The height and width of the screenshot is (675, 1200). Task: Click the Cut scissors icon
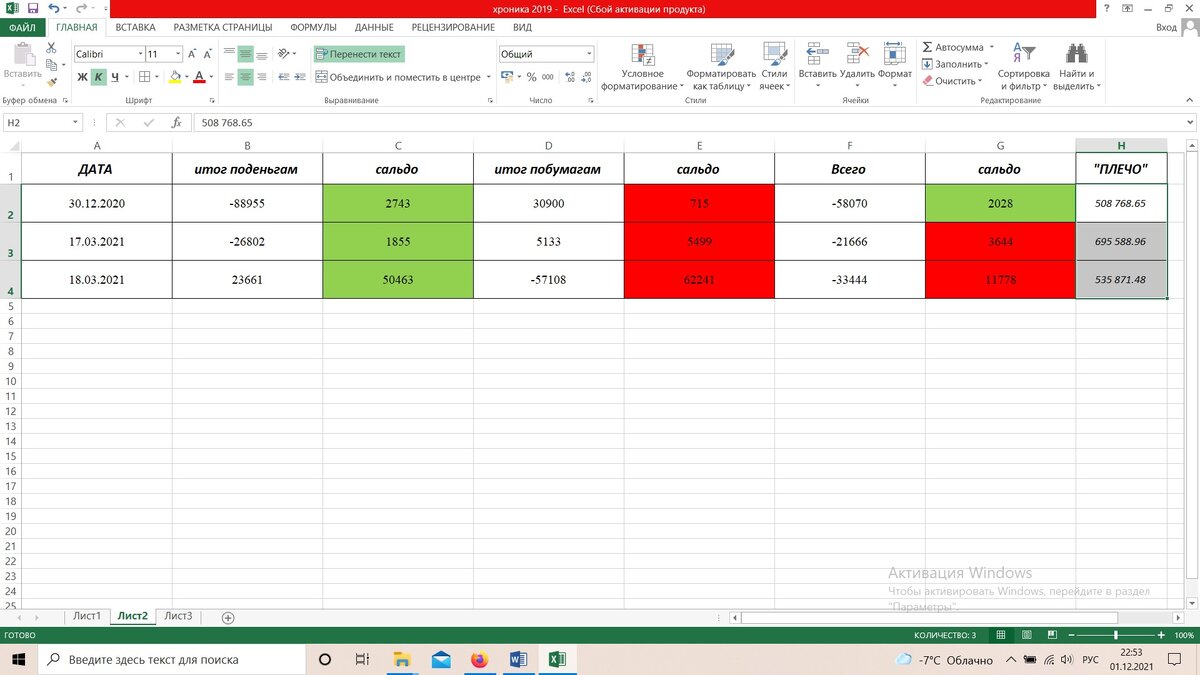coord(52,47)
